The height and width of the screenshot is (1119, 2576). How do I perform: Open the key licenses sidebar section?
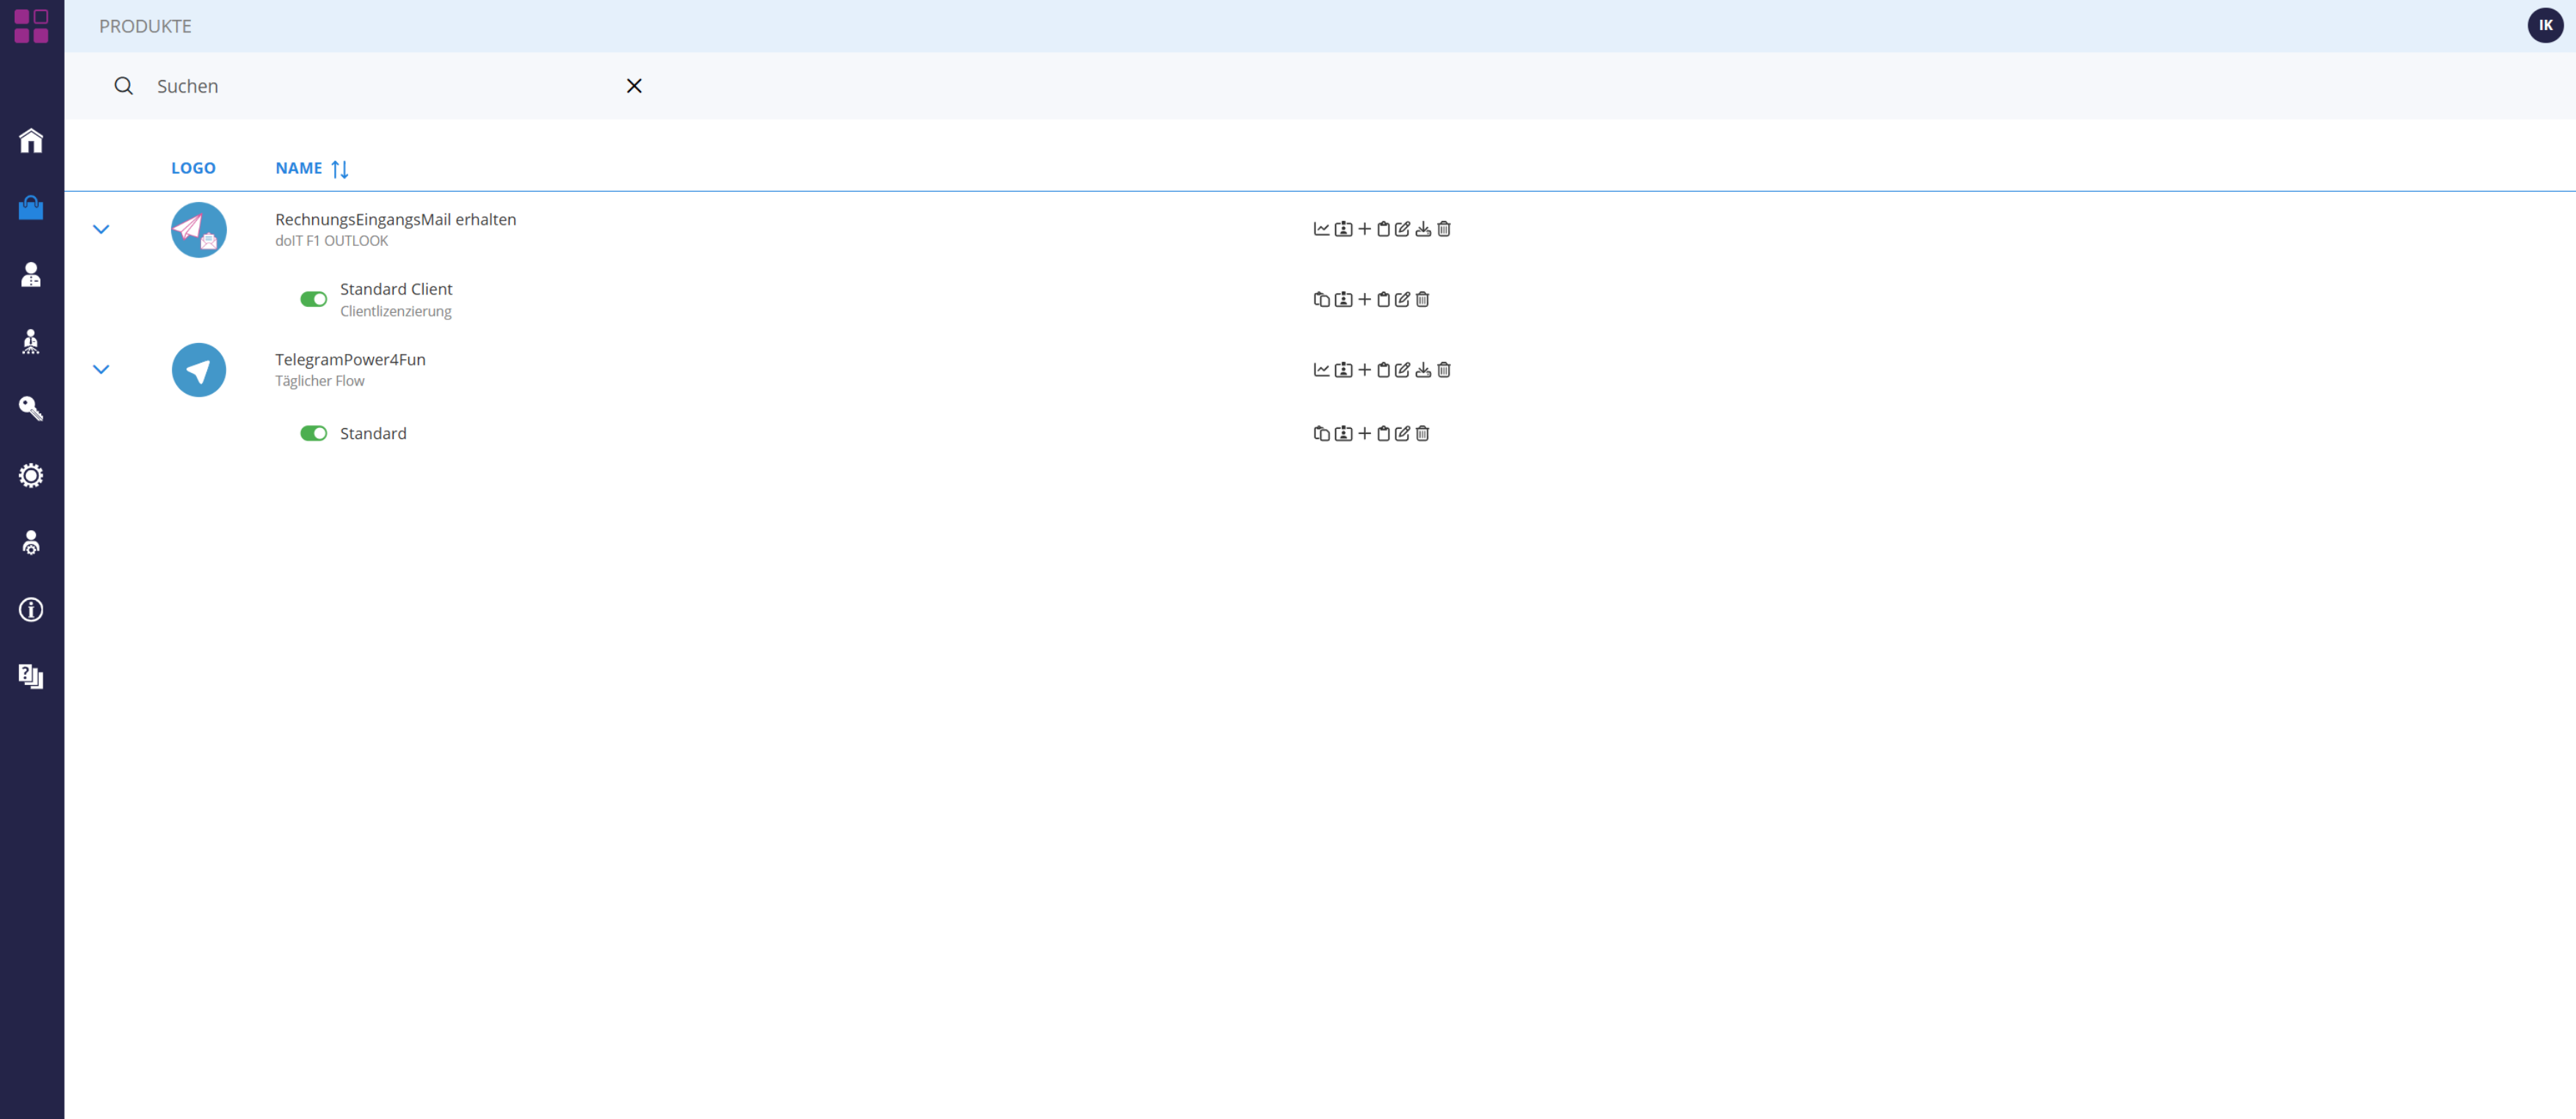coord(31,408)
